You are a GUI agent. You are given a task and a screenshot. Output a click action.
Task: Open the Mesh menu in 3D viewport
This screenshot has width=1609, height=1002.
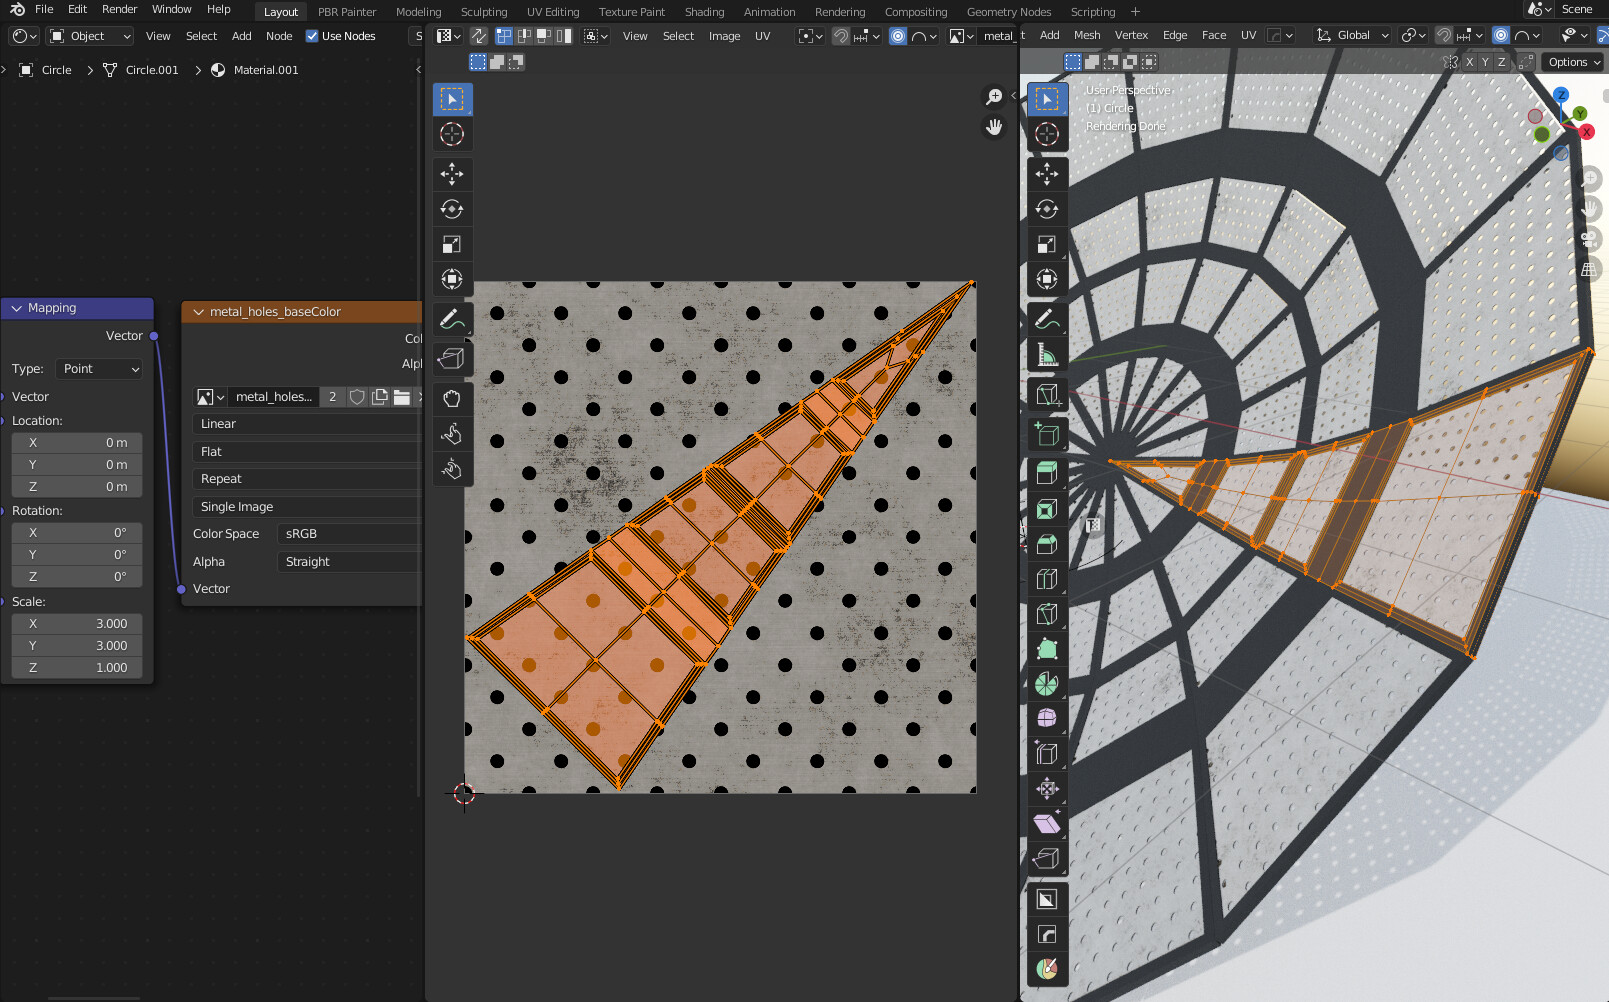1086,35
